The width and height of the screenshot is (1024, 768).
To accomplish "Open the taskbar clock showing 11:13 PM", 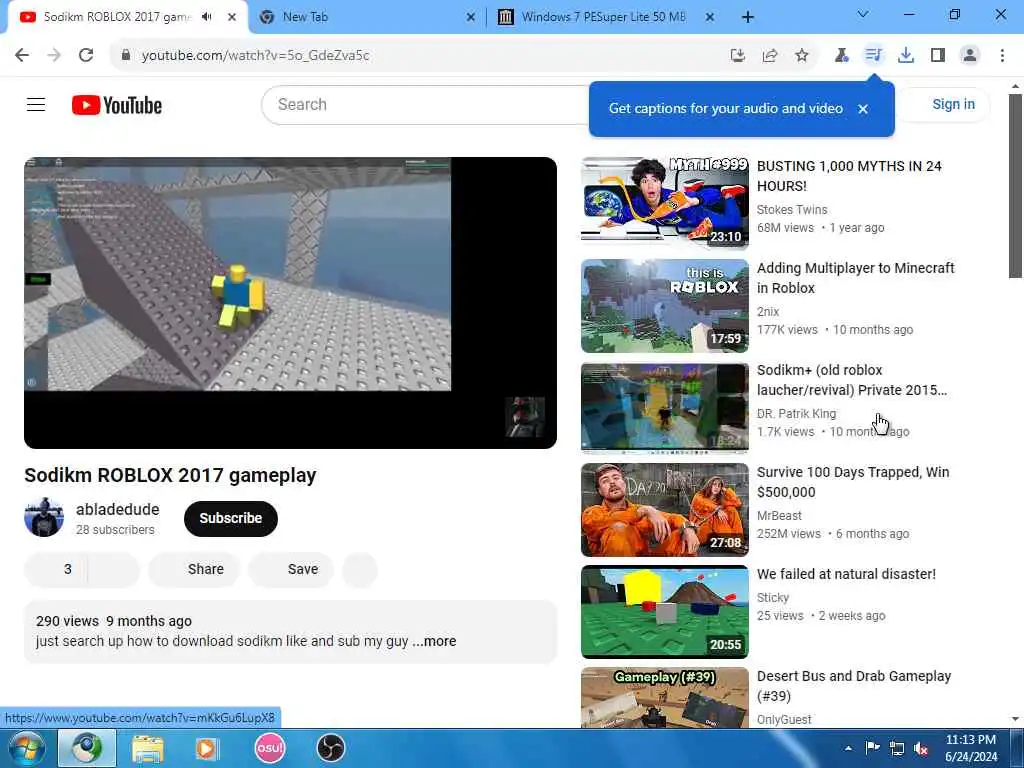I will tap(970, 748).
